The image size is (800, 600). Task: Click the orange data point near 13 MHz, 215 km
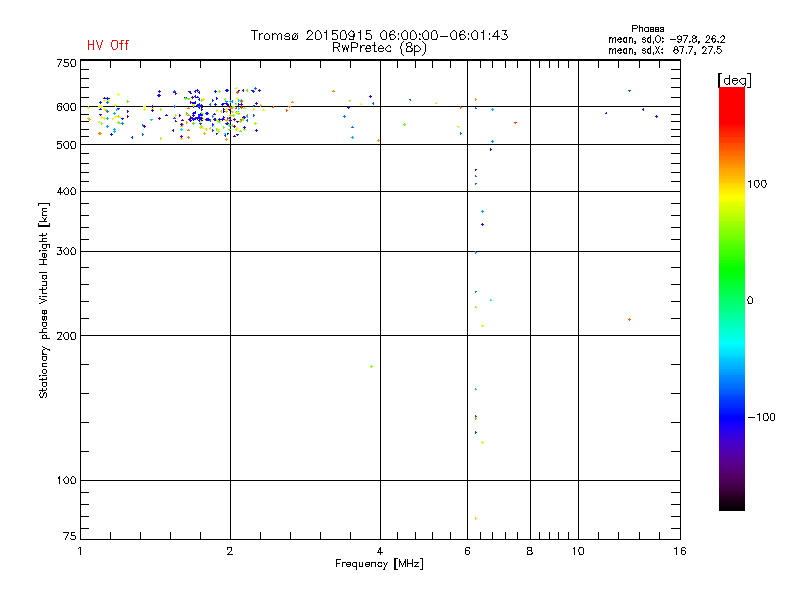click(630, 319)
